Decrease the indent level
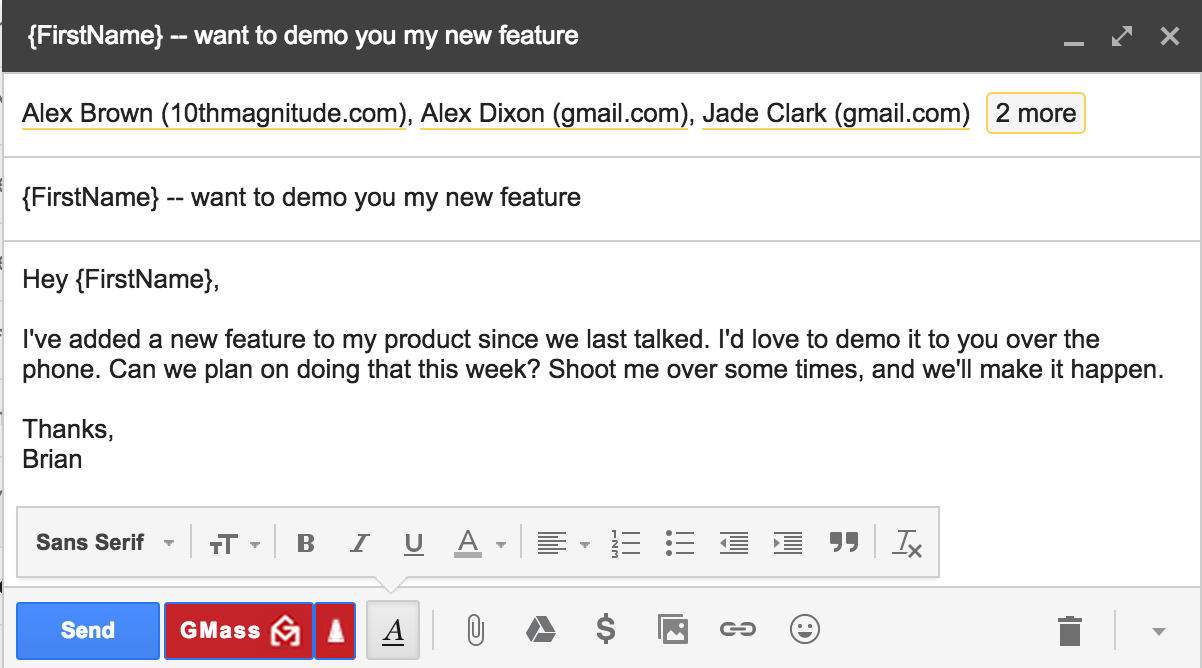1202x668 pixels. point(734,543)
